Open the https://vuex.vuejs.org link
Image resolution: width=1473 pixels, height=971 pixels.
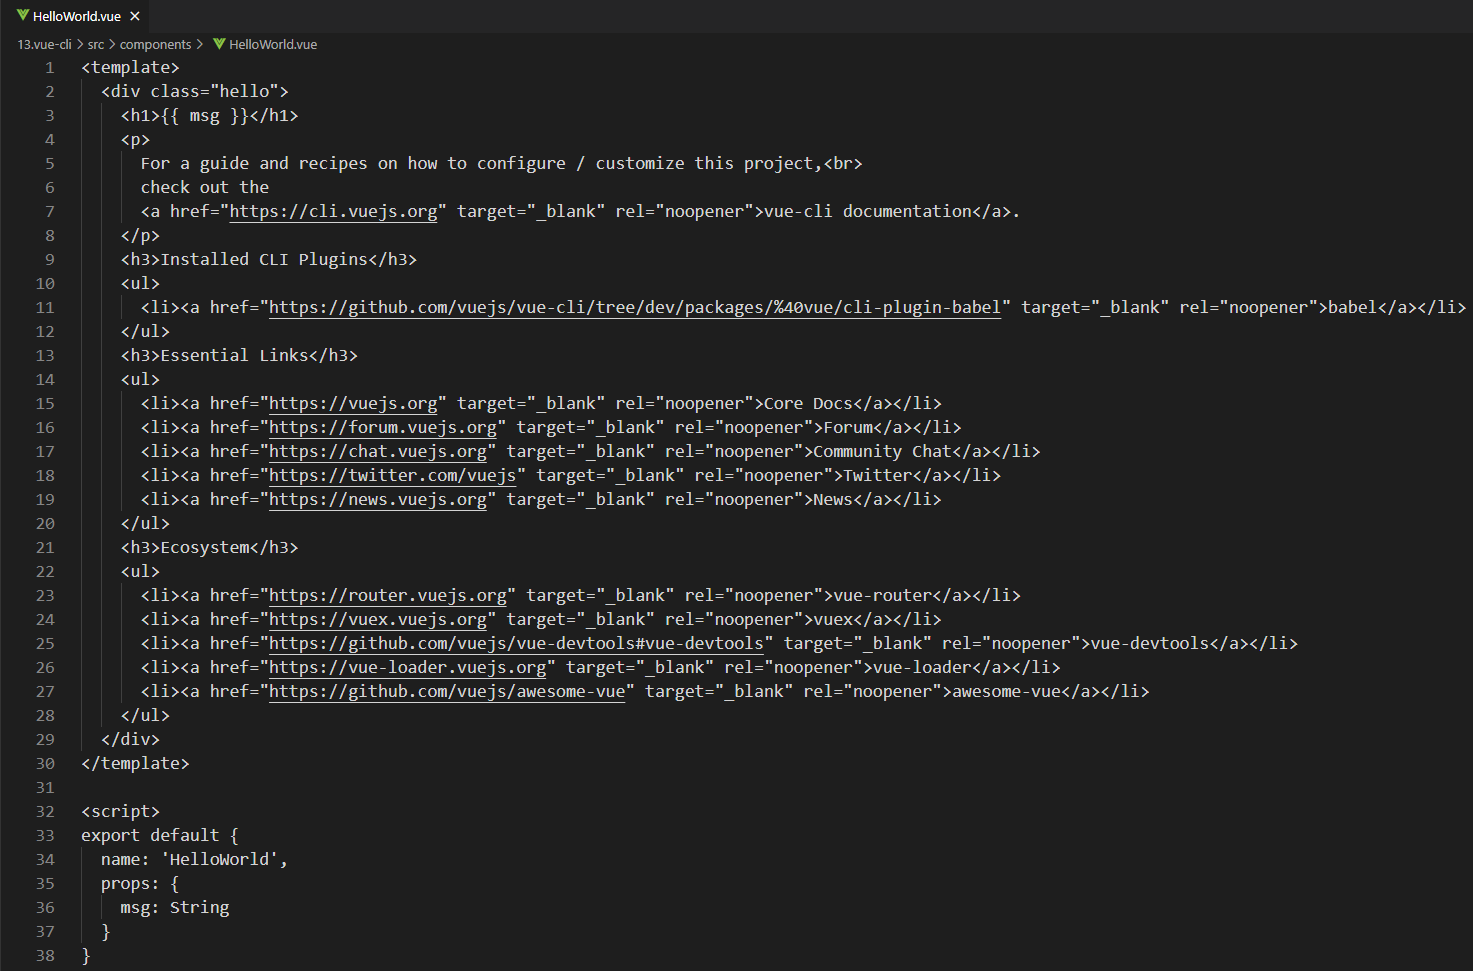(378, 619)
